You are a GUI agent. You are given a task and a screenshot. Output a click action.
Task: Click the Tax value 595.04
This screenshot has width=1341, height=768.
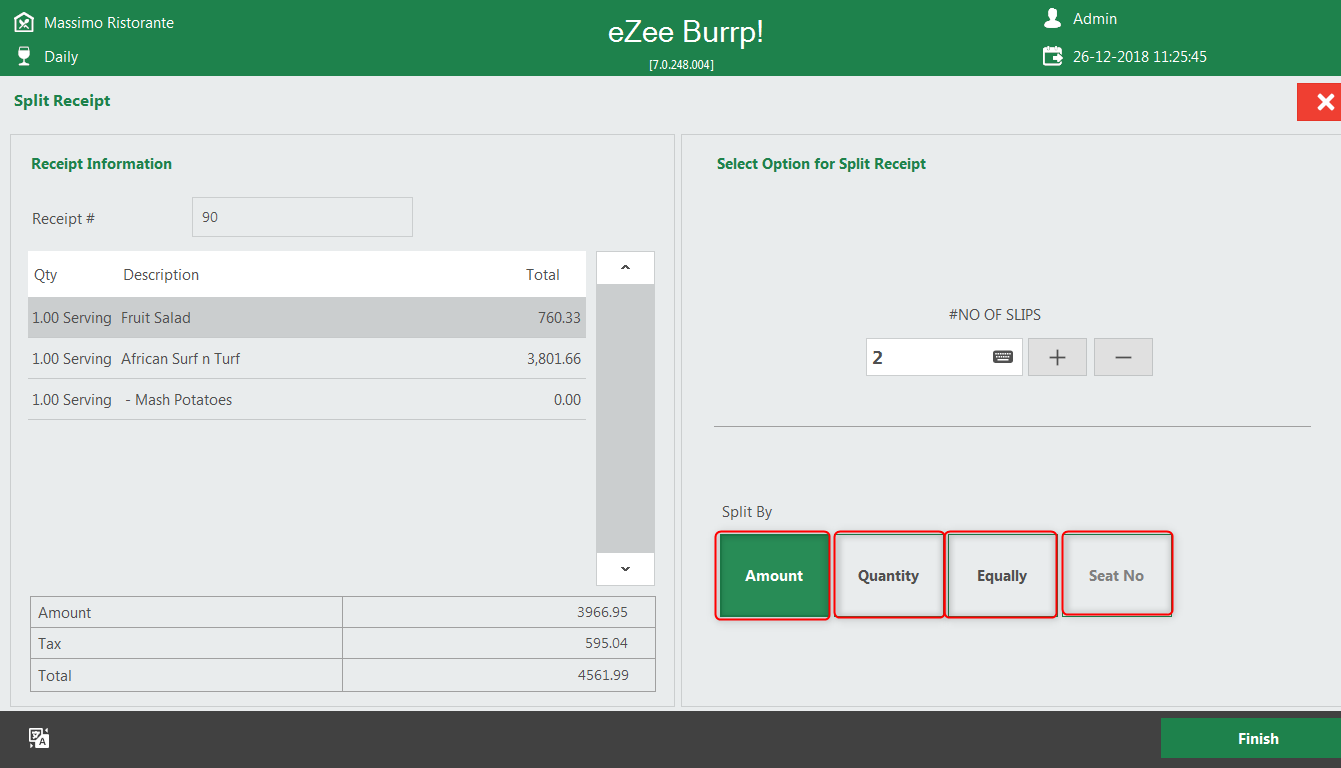[x=607, y=643]
